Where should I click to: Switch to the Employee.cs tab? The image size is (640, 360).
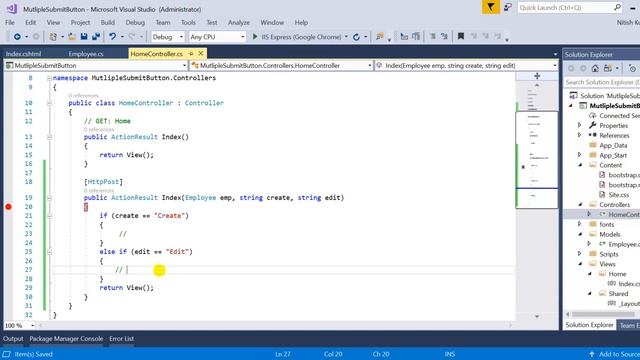[86, 54]
